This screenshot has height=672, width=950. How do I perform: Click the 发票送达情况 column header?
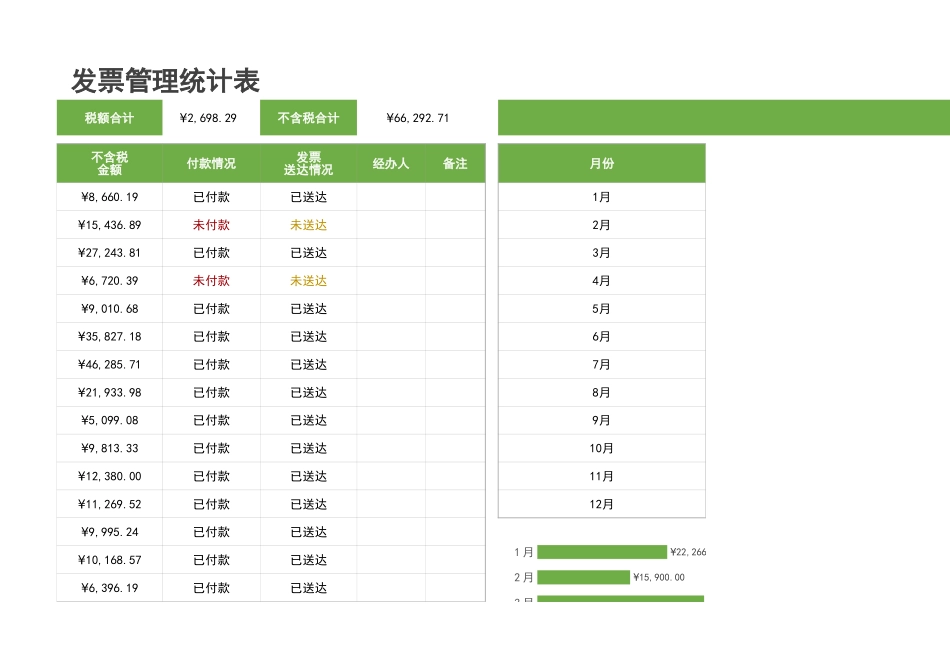pyautogui.click(x=307, y=163)
